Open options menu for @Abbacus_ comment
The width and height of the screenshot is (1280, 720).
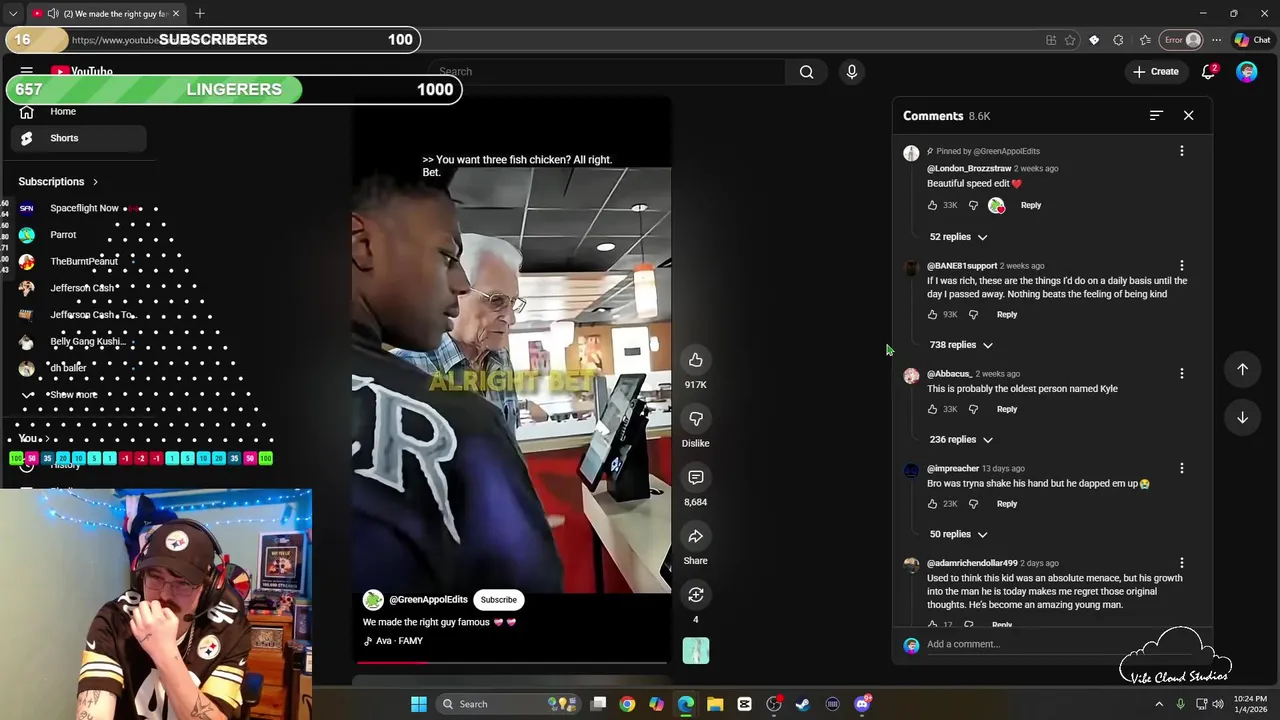1181,373
